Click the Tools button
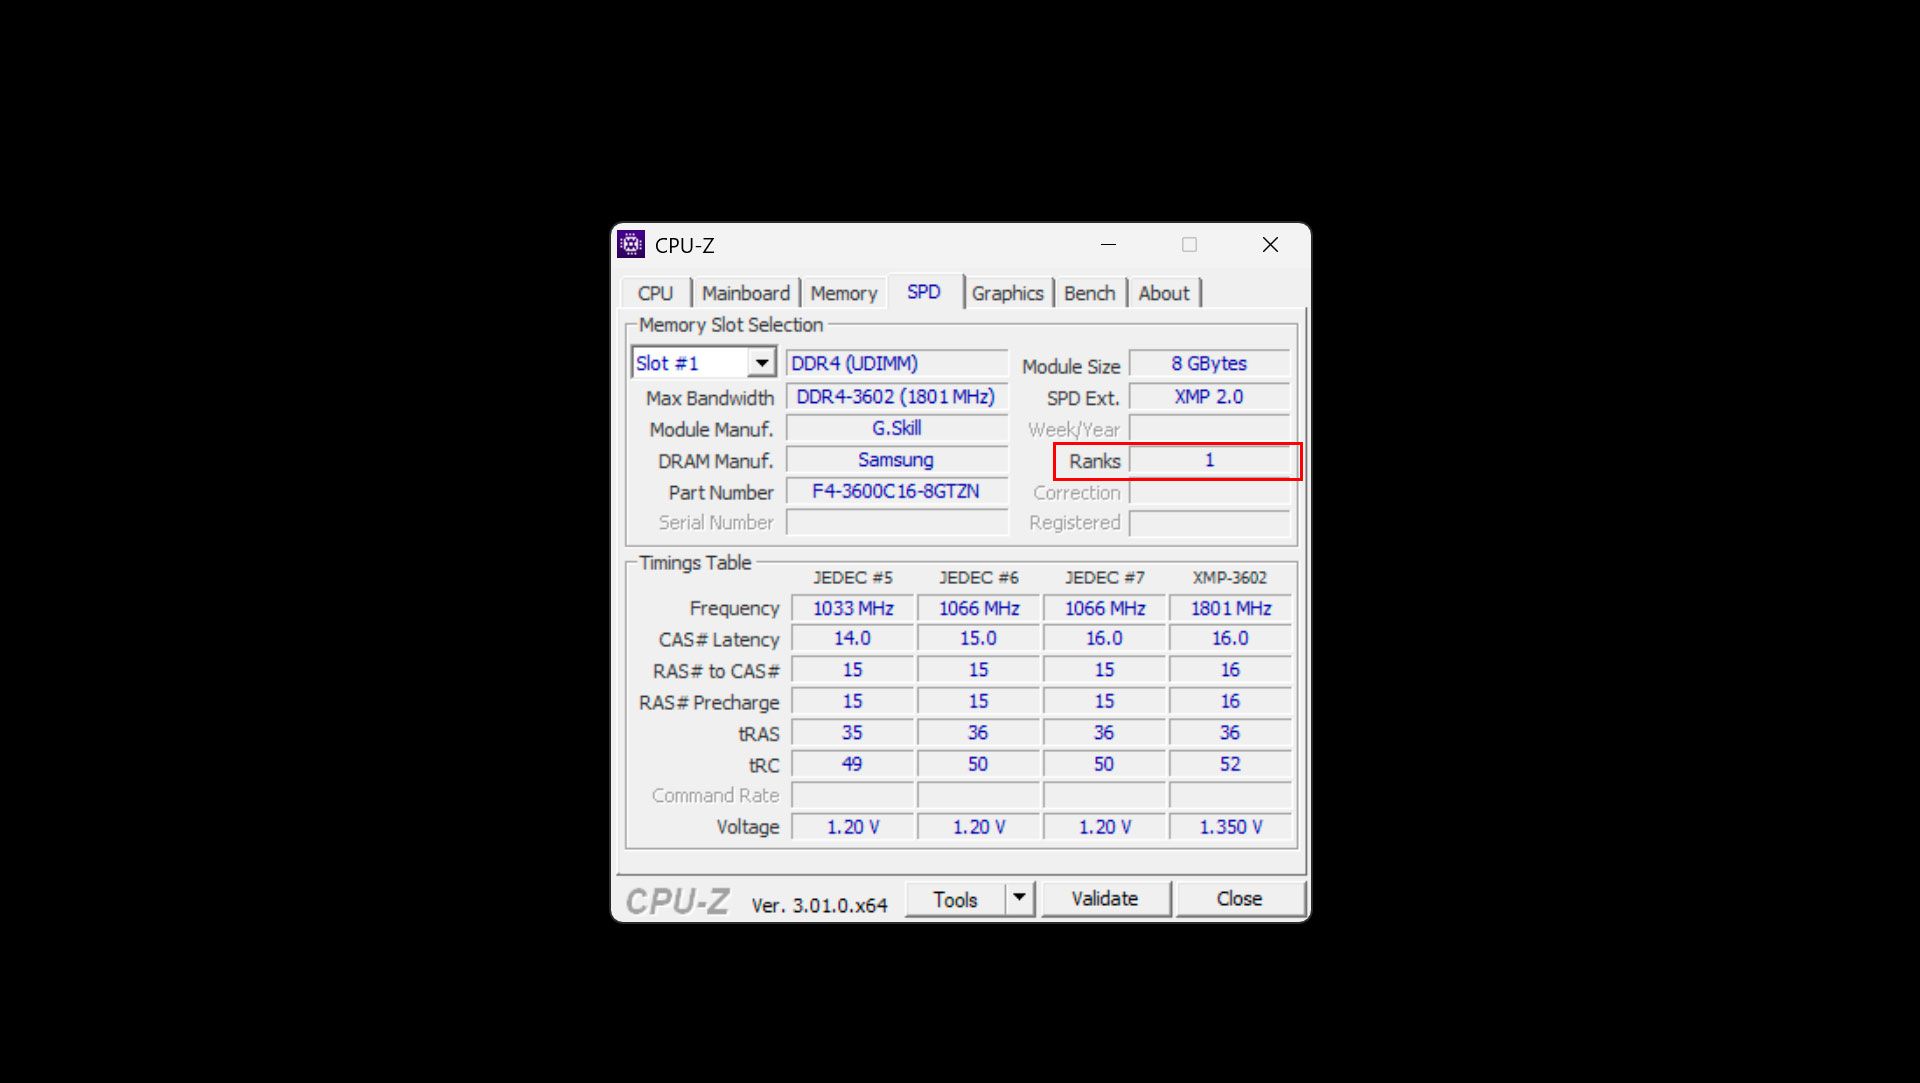 pos(955,899)
